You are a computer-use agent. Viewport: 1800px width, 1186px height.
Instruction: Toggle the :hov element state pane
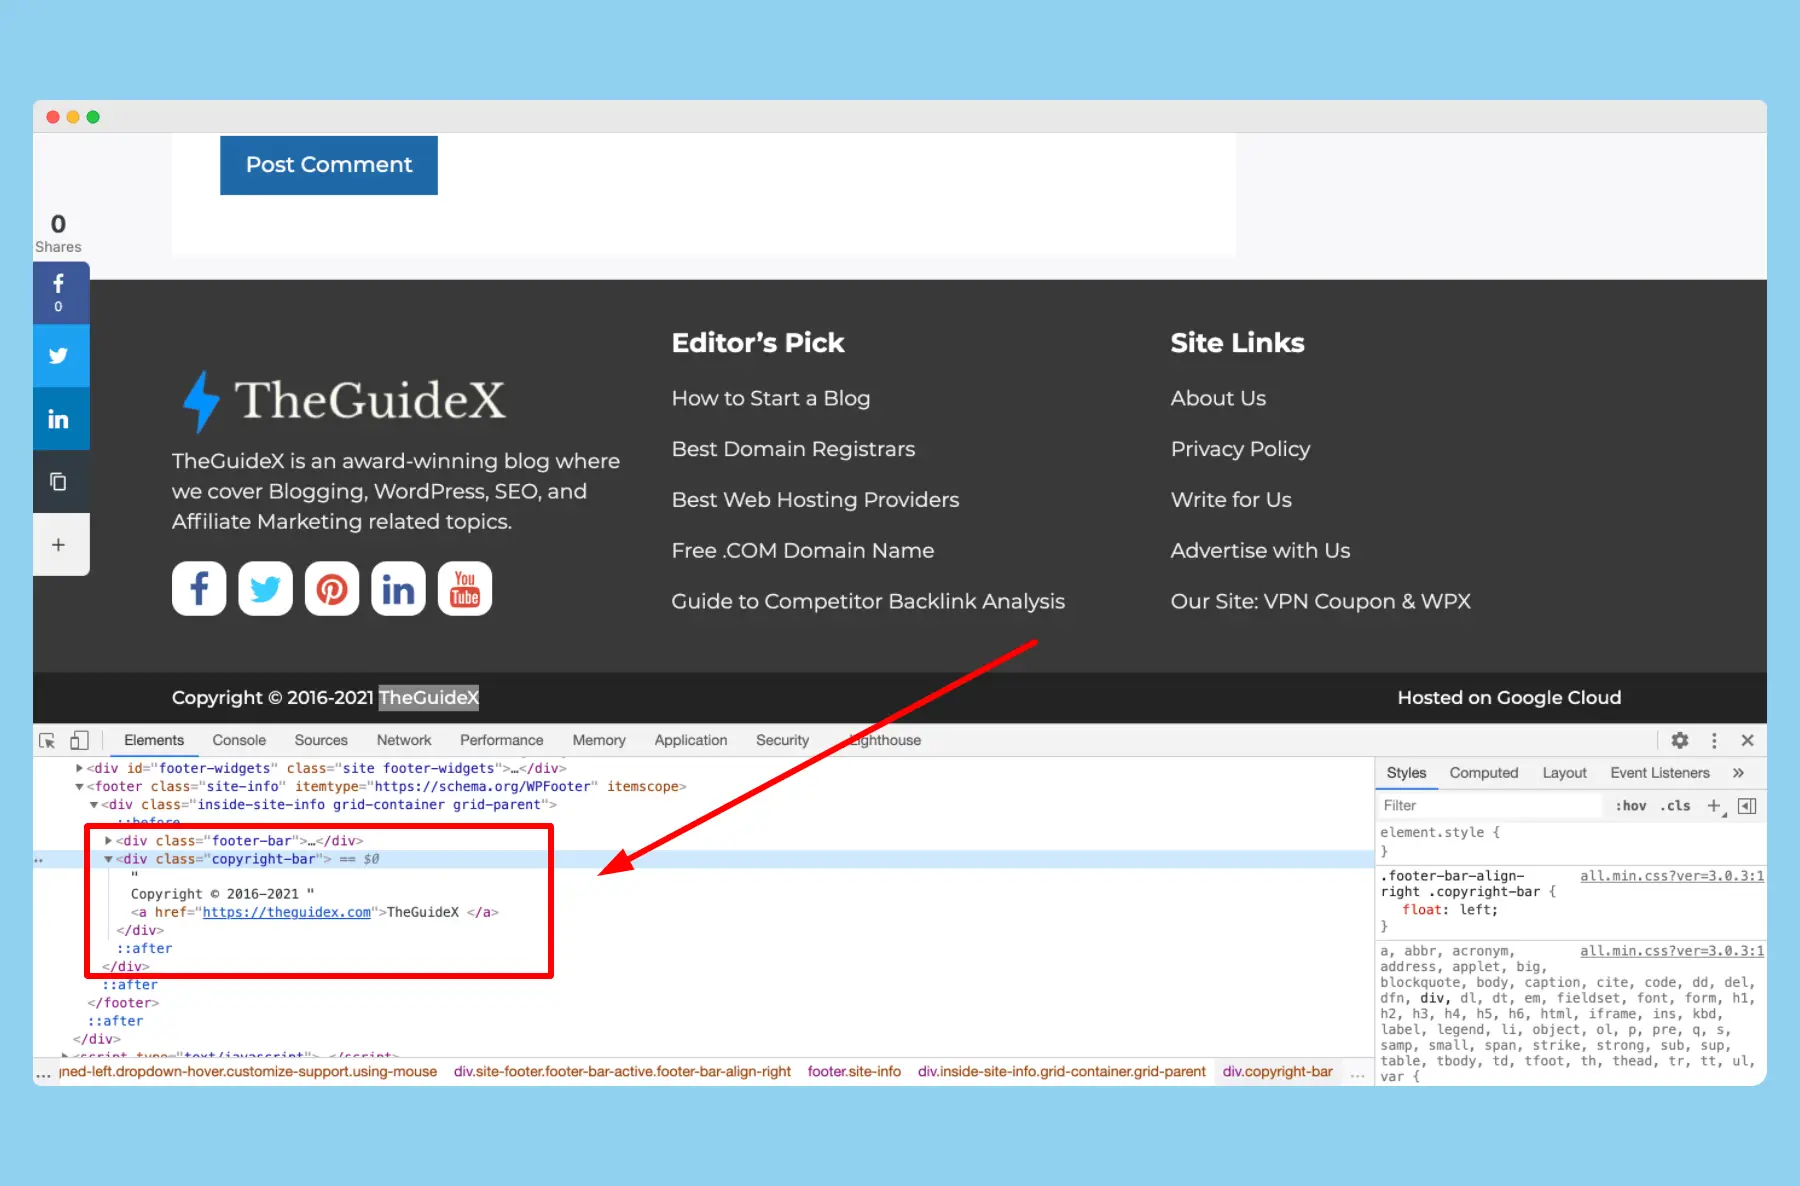point(1630,805)
